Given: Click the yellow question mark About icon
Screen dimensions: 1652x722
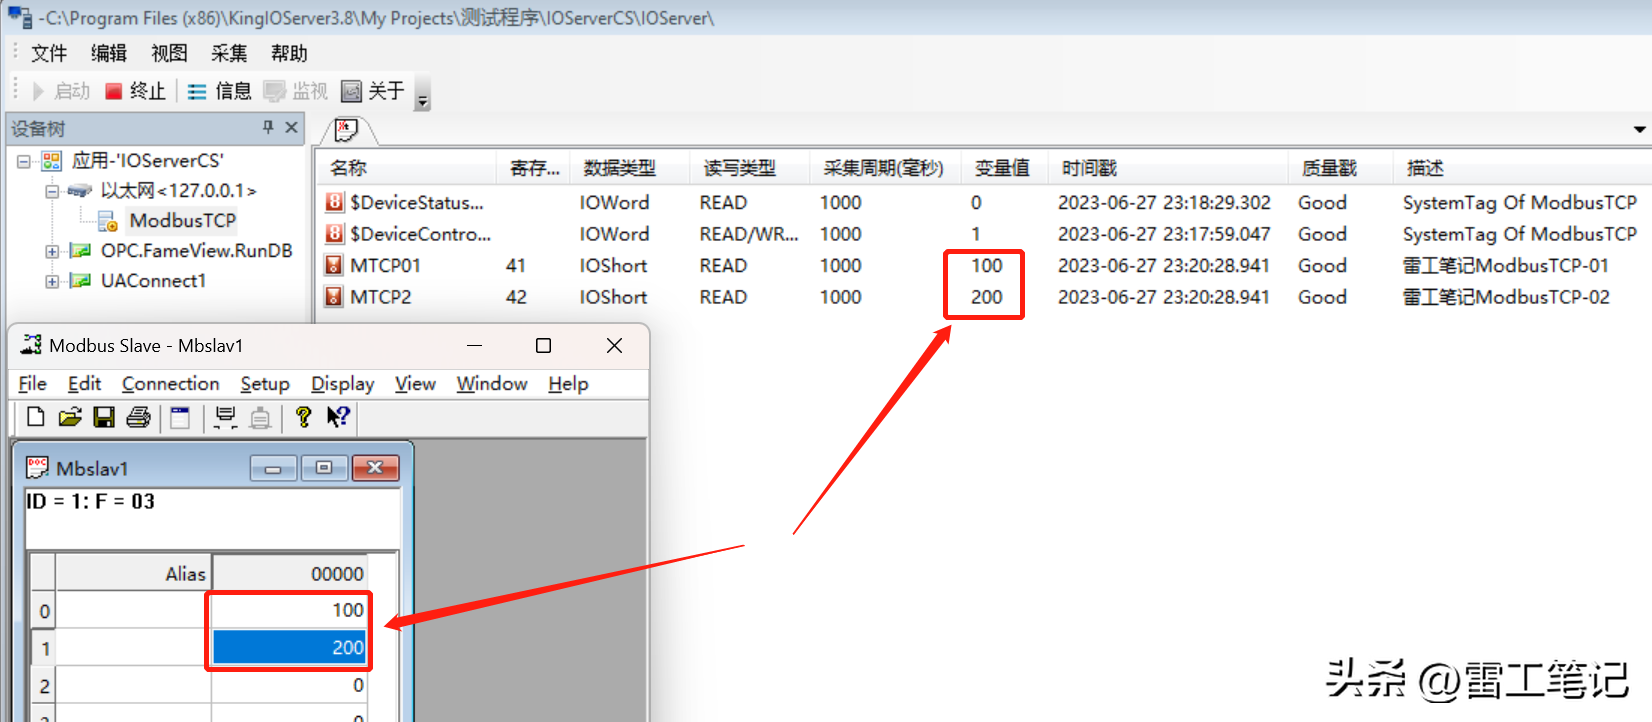Looking at the screenshot, I should tap(303, 417).
